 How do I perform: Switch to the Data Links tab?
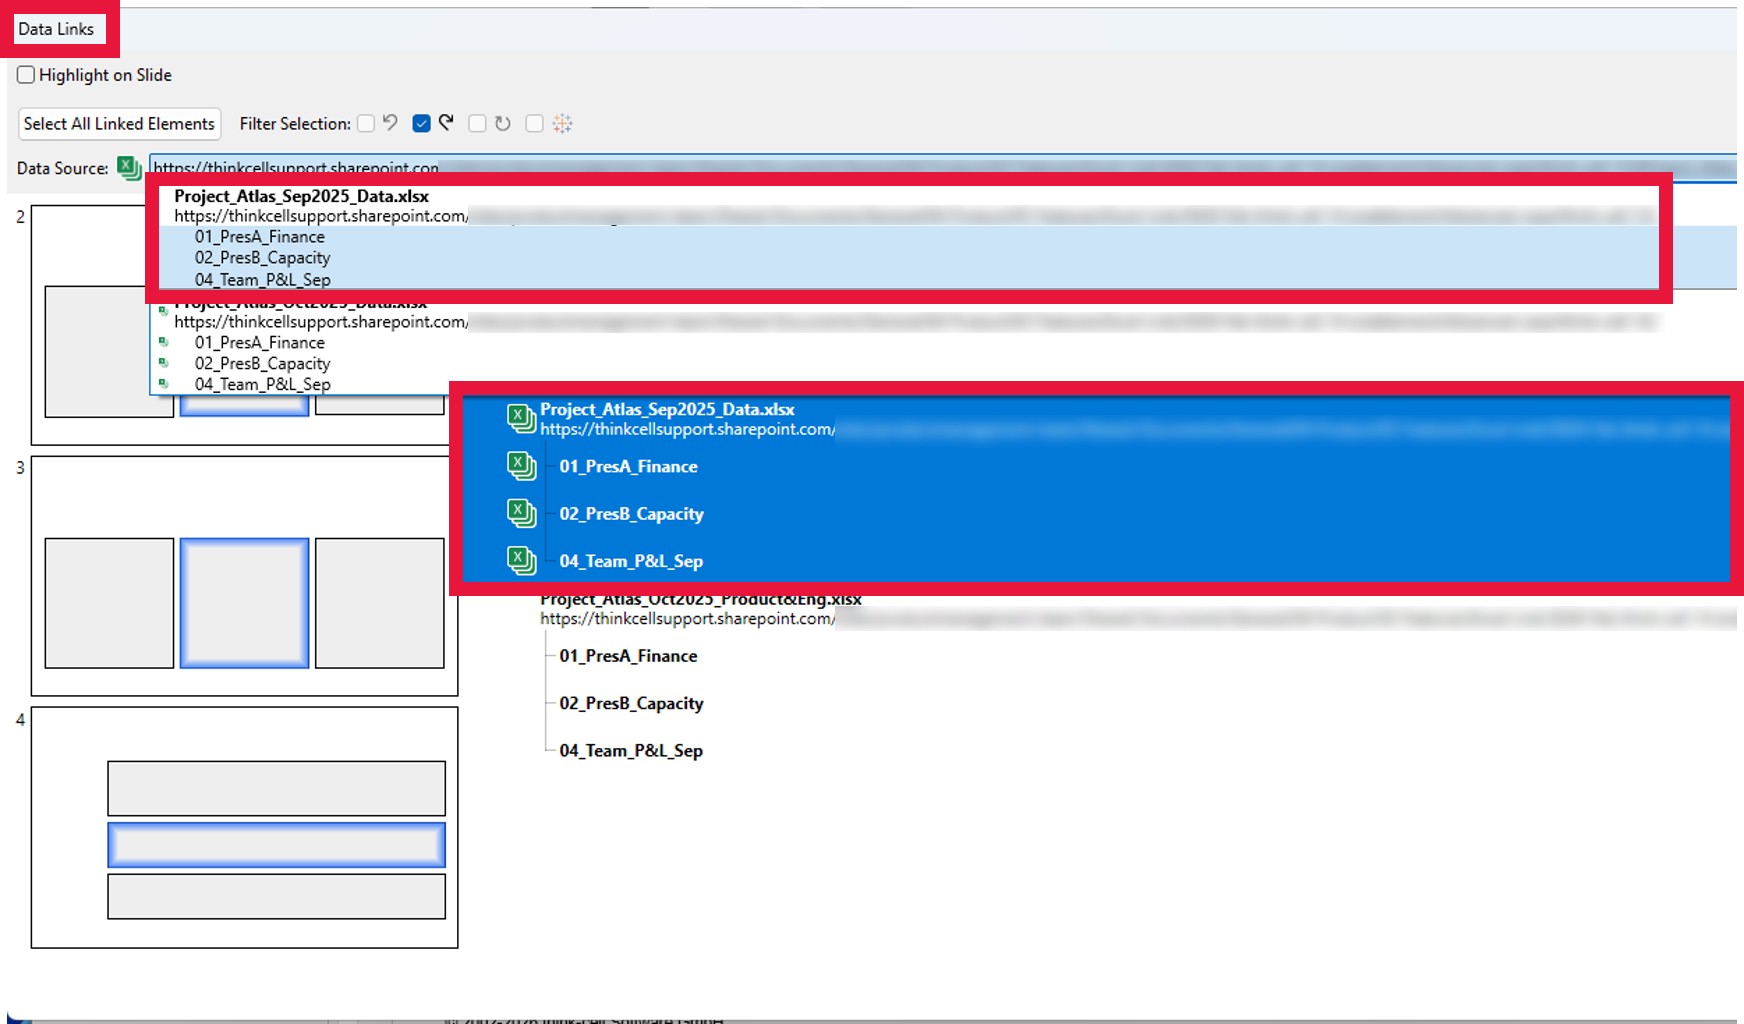point(56,29)
